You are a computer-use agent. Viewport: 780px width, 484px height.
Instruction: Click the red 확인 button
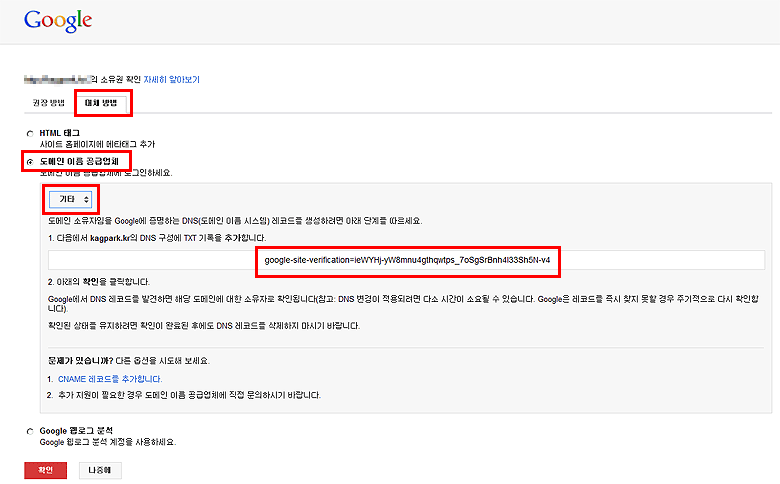pos(45,470)
